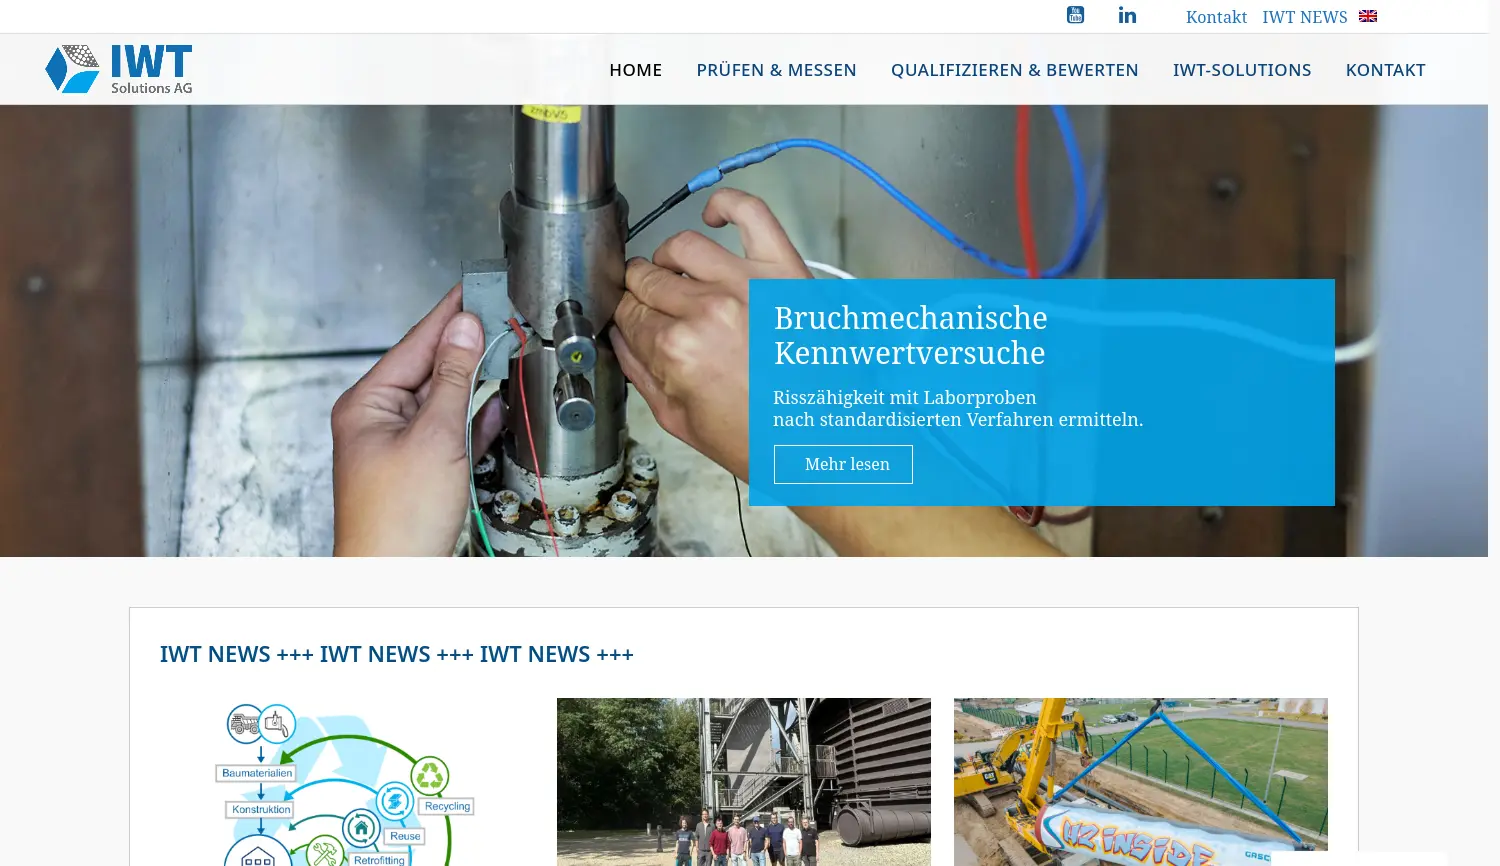Screen dimensions: 1500x866
Task: Click the Recycling label in the diagram
Action: (x=447, y=805)
